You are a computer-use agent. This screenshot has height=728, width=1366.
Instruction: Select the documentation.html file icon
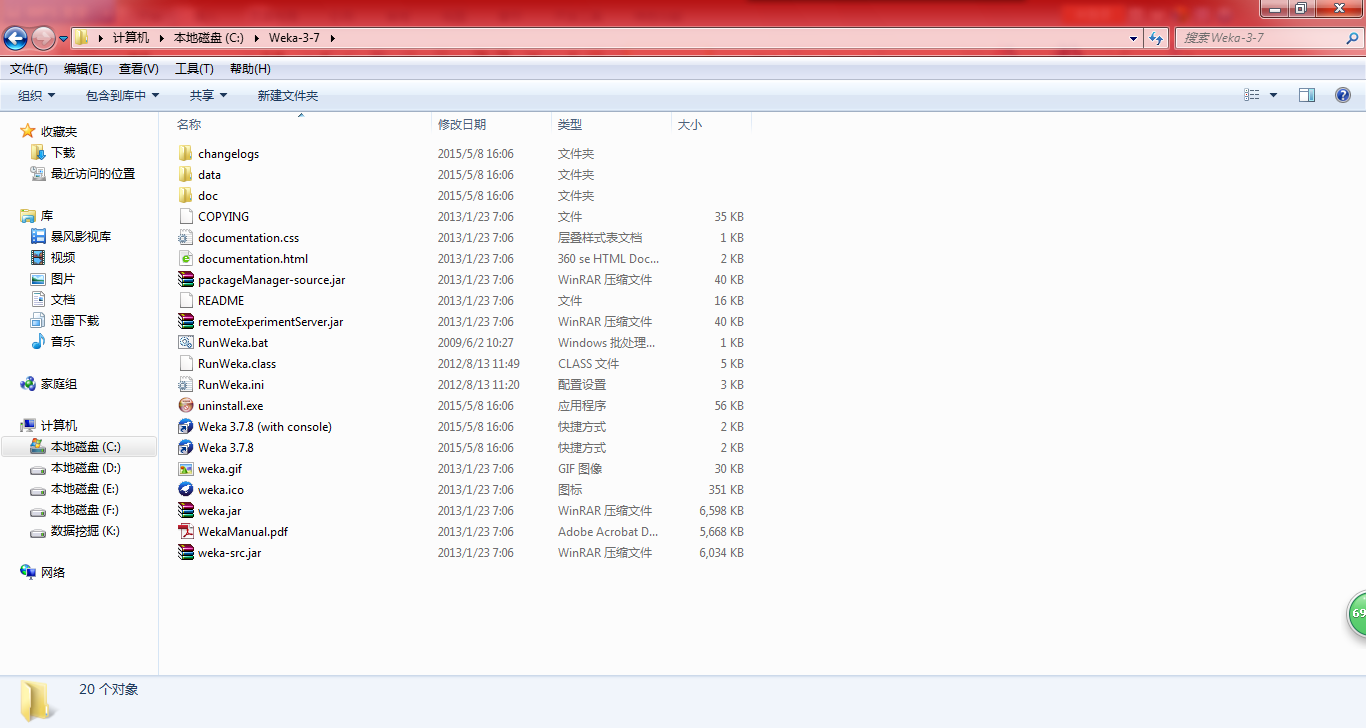[x=185, y=259]
